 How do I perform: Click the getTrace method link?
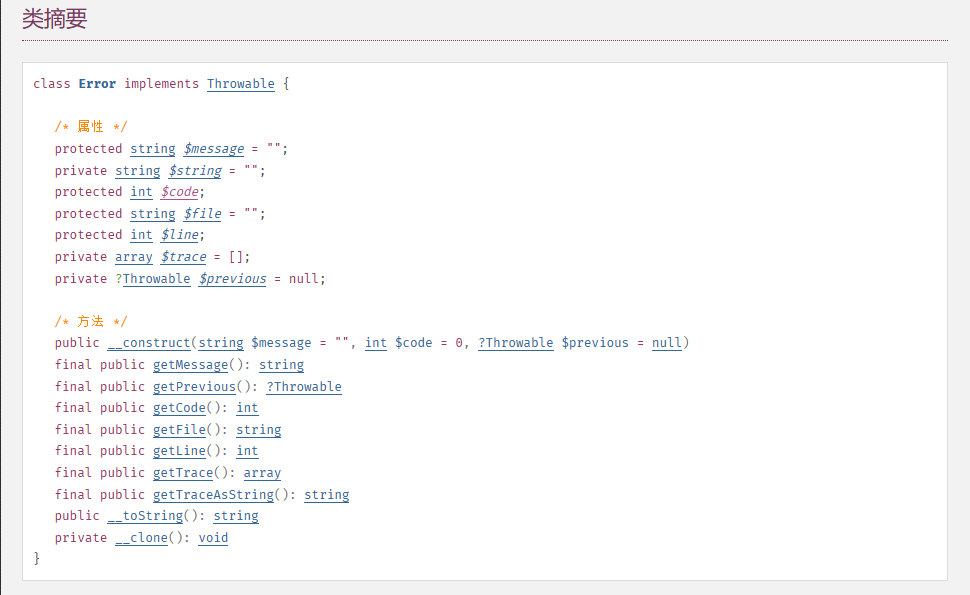(183, 473)
